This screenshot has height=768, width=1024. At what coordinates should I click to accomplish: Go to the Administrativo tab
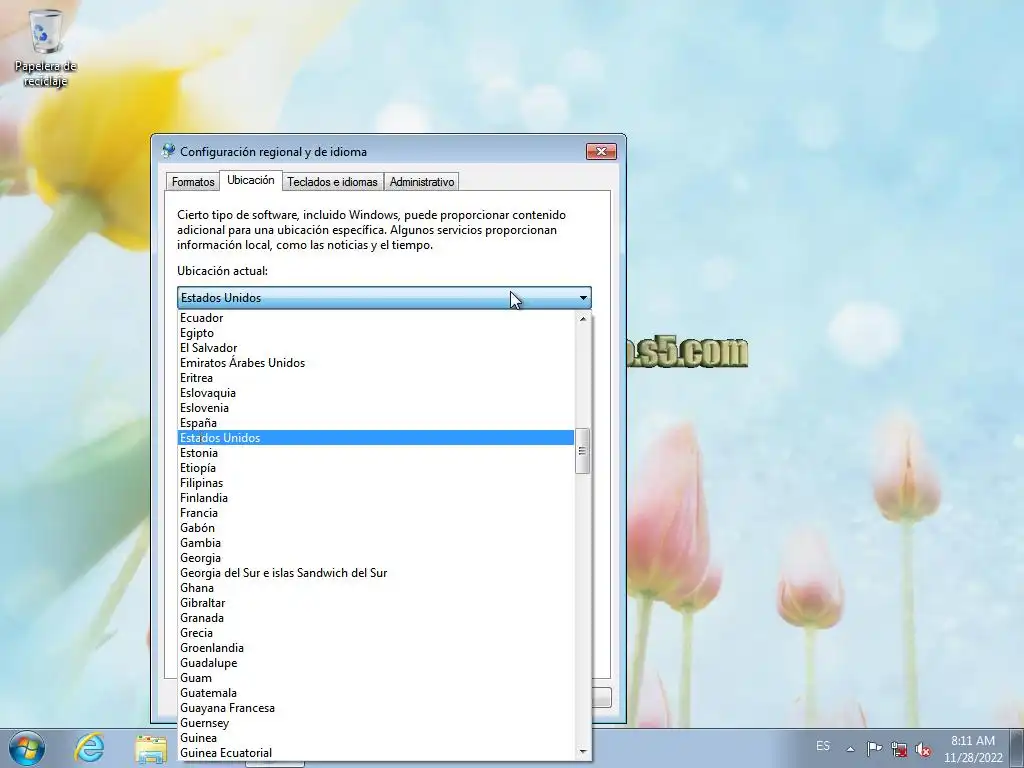point(422,182)
